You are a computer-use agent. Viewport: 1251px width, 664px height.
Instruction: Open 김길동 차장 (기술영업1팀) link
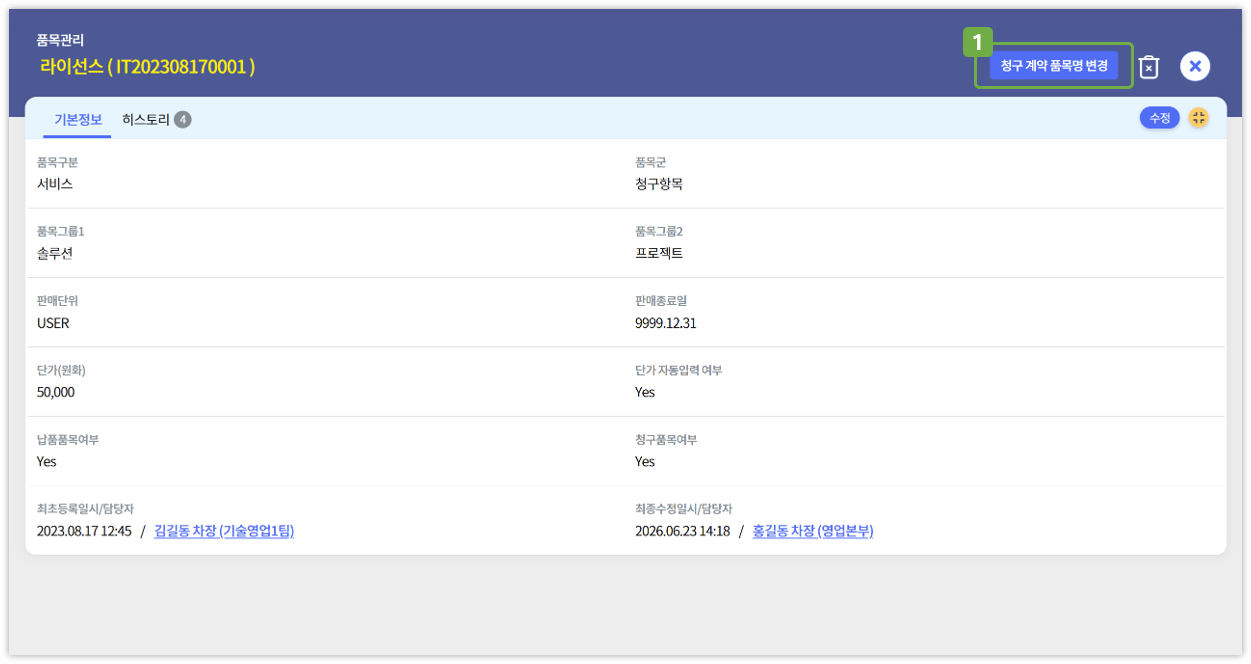click(224, 531)
